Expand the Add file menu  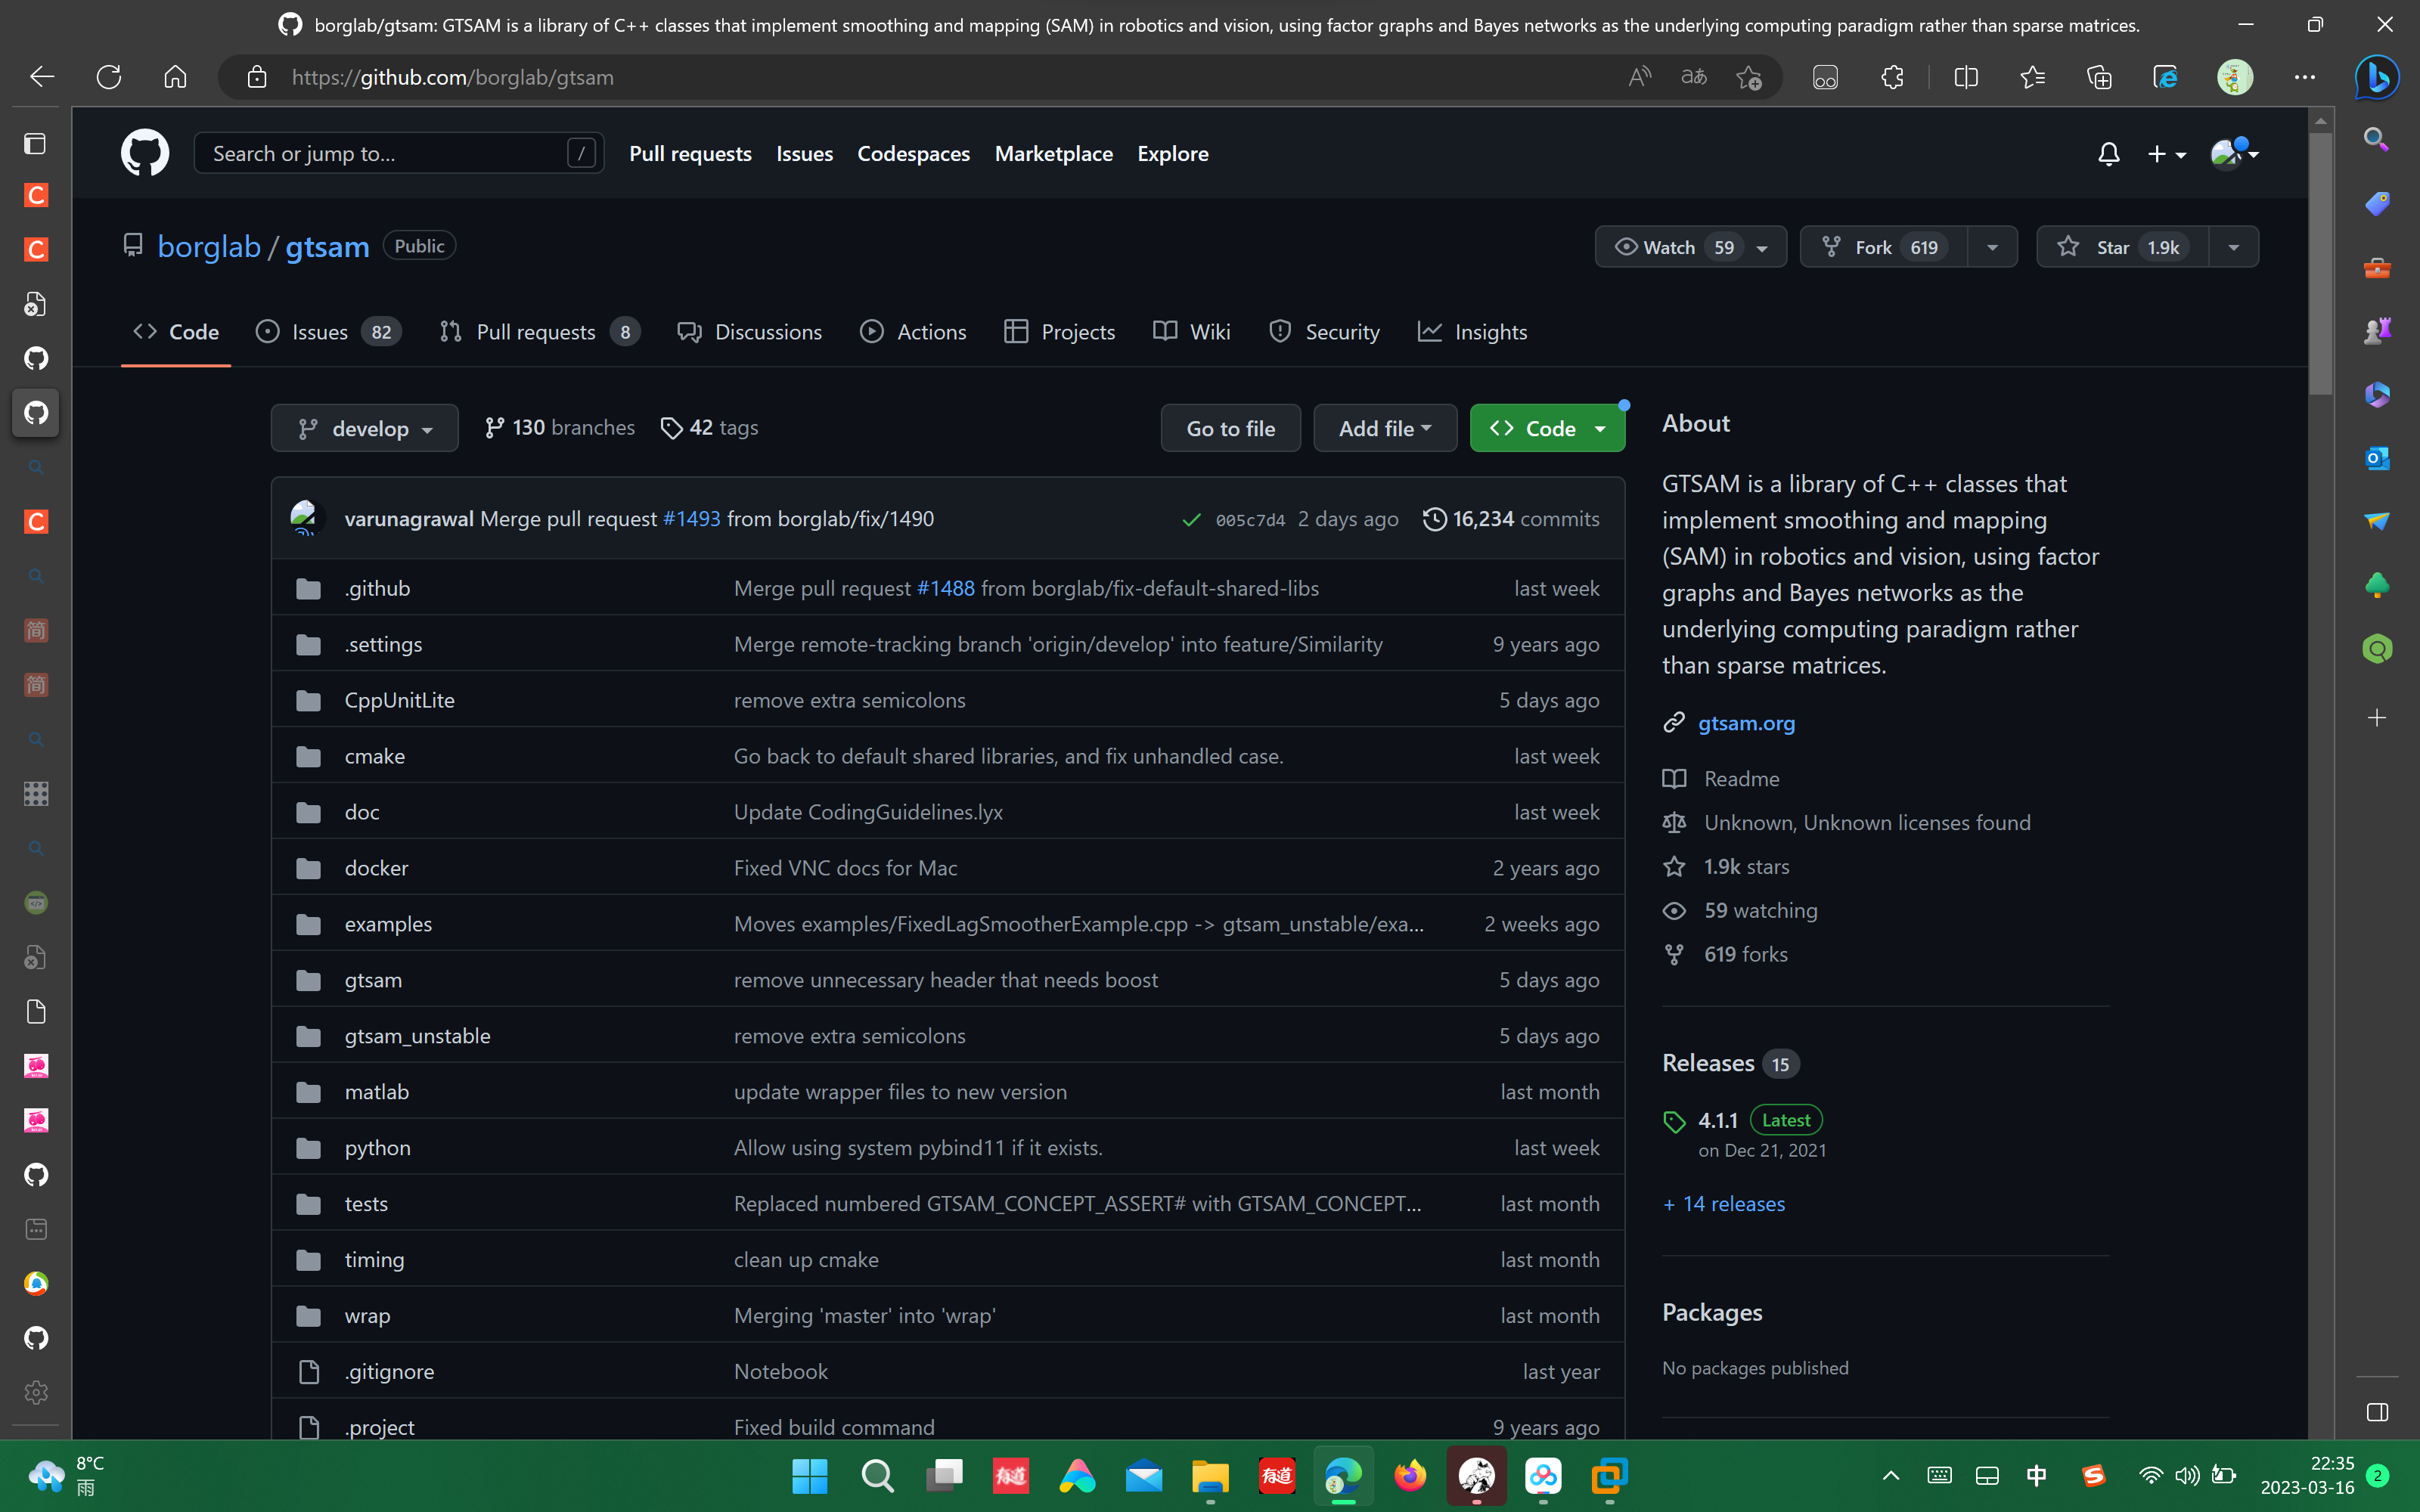coord(1384,428)
